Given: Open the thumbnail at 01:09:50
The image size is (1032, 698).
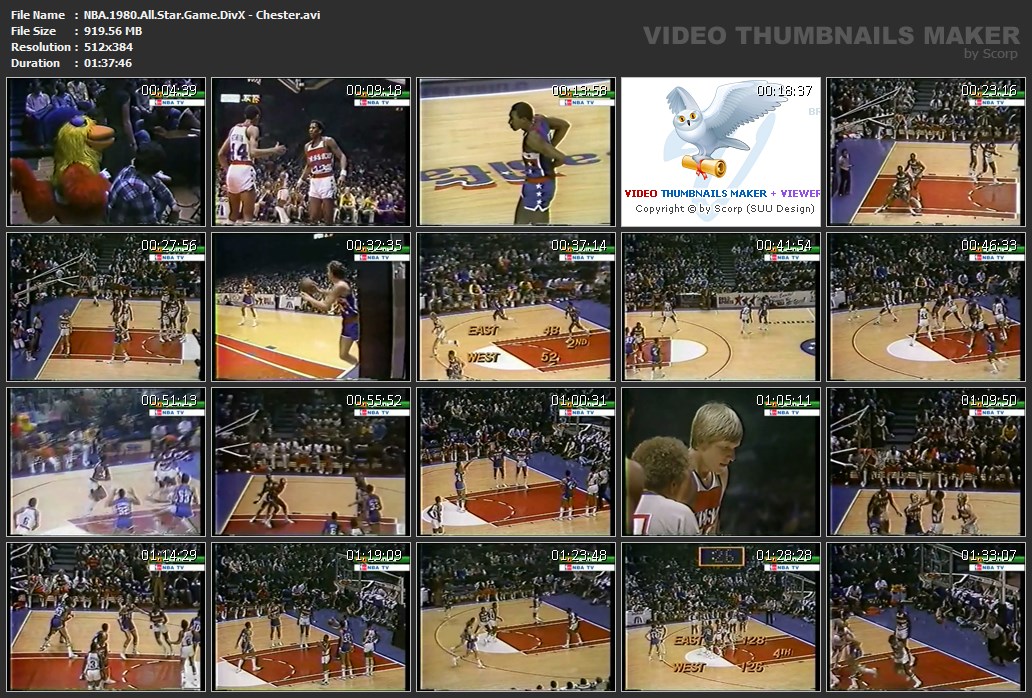Looking at the screenshot, I should coord(926,462).
